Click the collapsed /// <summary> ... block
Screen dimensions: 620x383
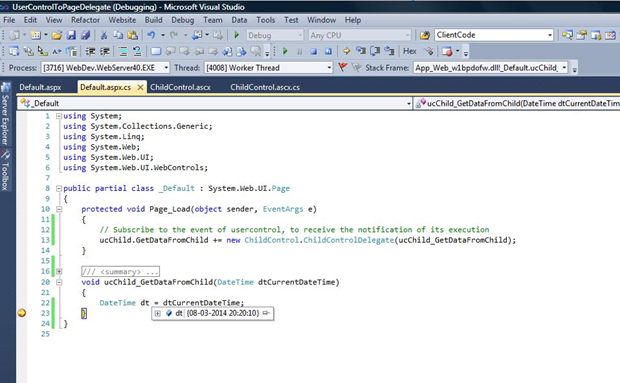[x=120, y=272]
